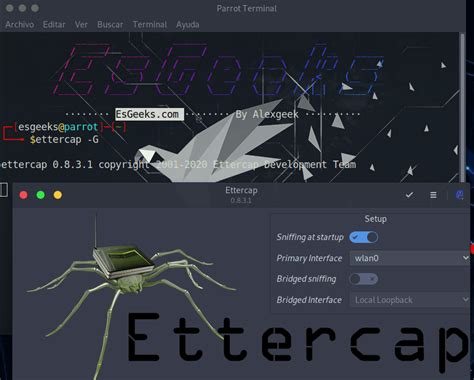Open the Editar menu in Parrot Terminal
The image size is (474, 380).
[54, 25]
